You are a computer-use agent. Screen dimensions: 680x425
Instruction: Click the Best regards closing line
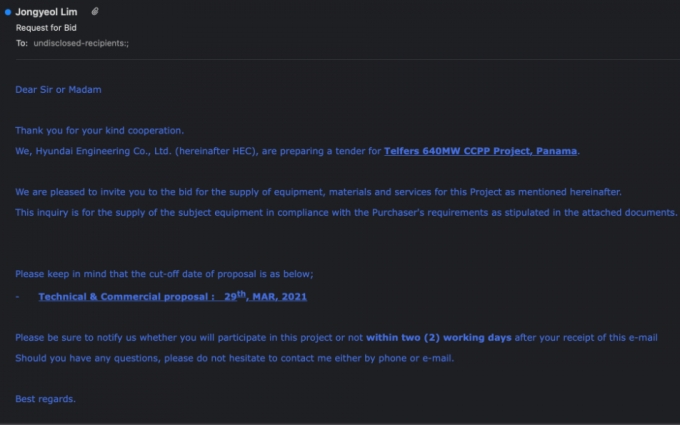coord(46,399)
